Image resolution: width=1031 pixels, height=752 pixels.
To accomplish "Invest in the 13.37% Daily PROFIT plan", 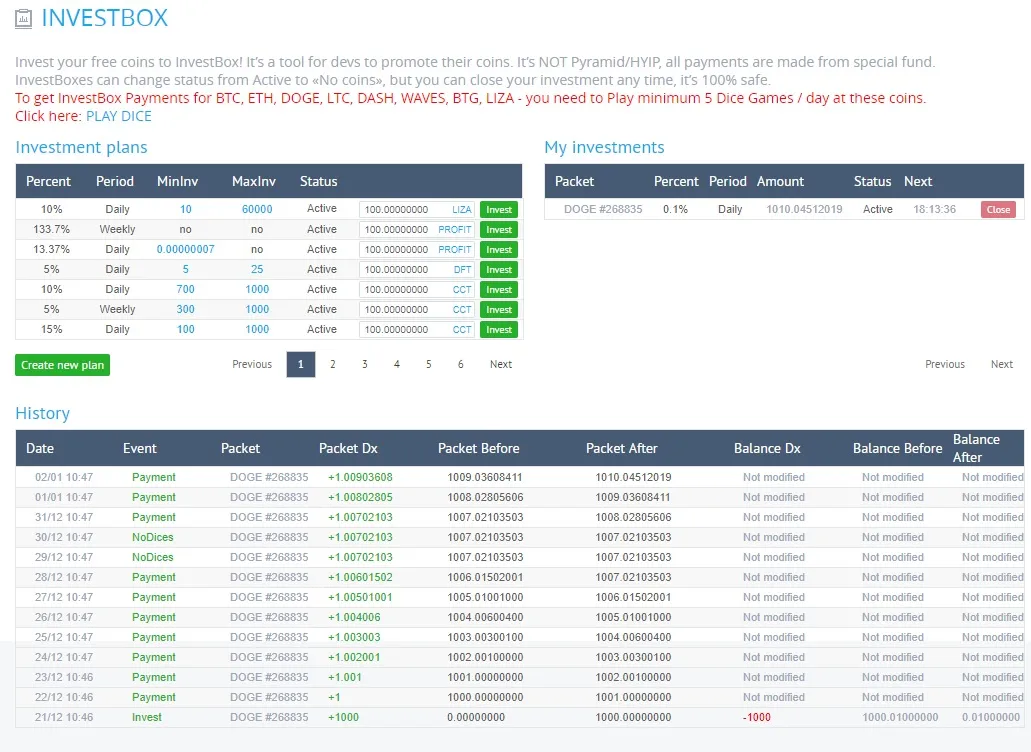I will click(x=499, y=250).
